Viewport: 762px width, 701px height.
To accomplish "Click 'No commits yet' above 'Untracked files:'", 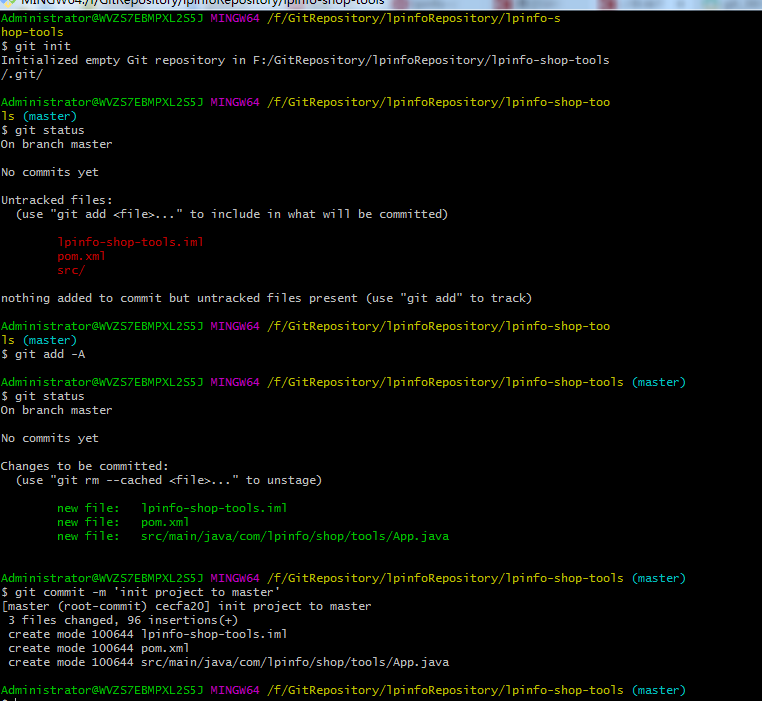I will click(x=50, y=172).
